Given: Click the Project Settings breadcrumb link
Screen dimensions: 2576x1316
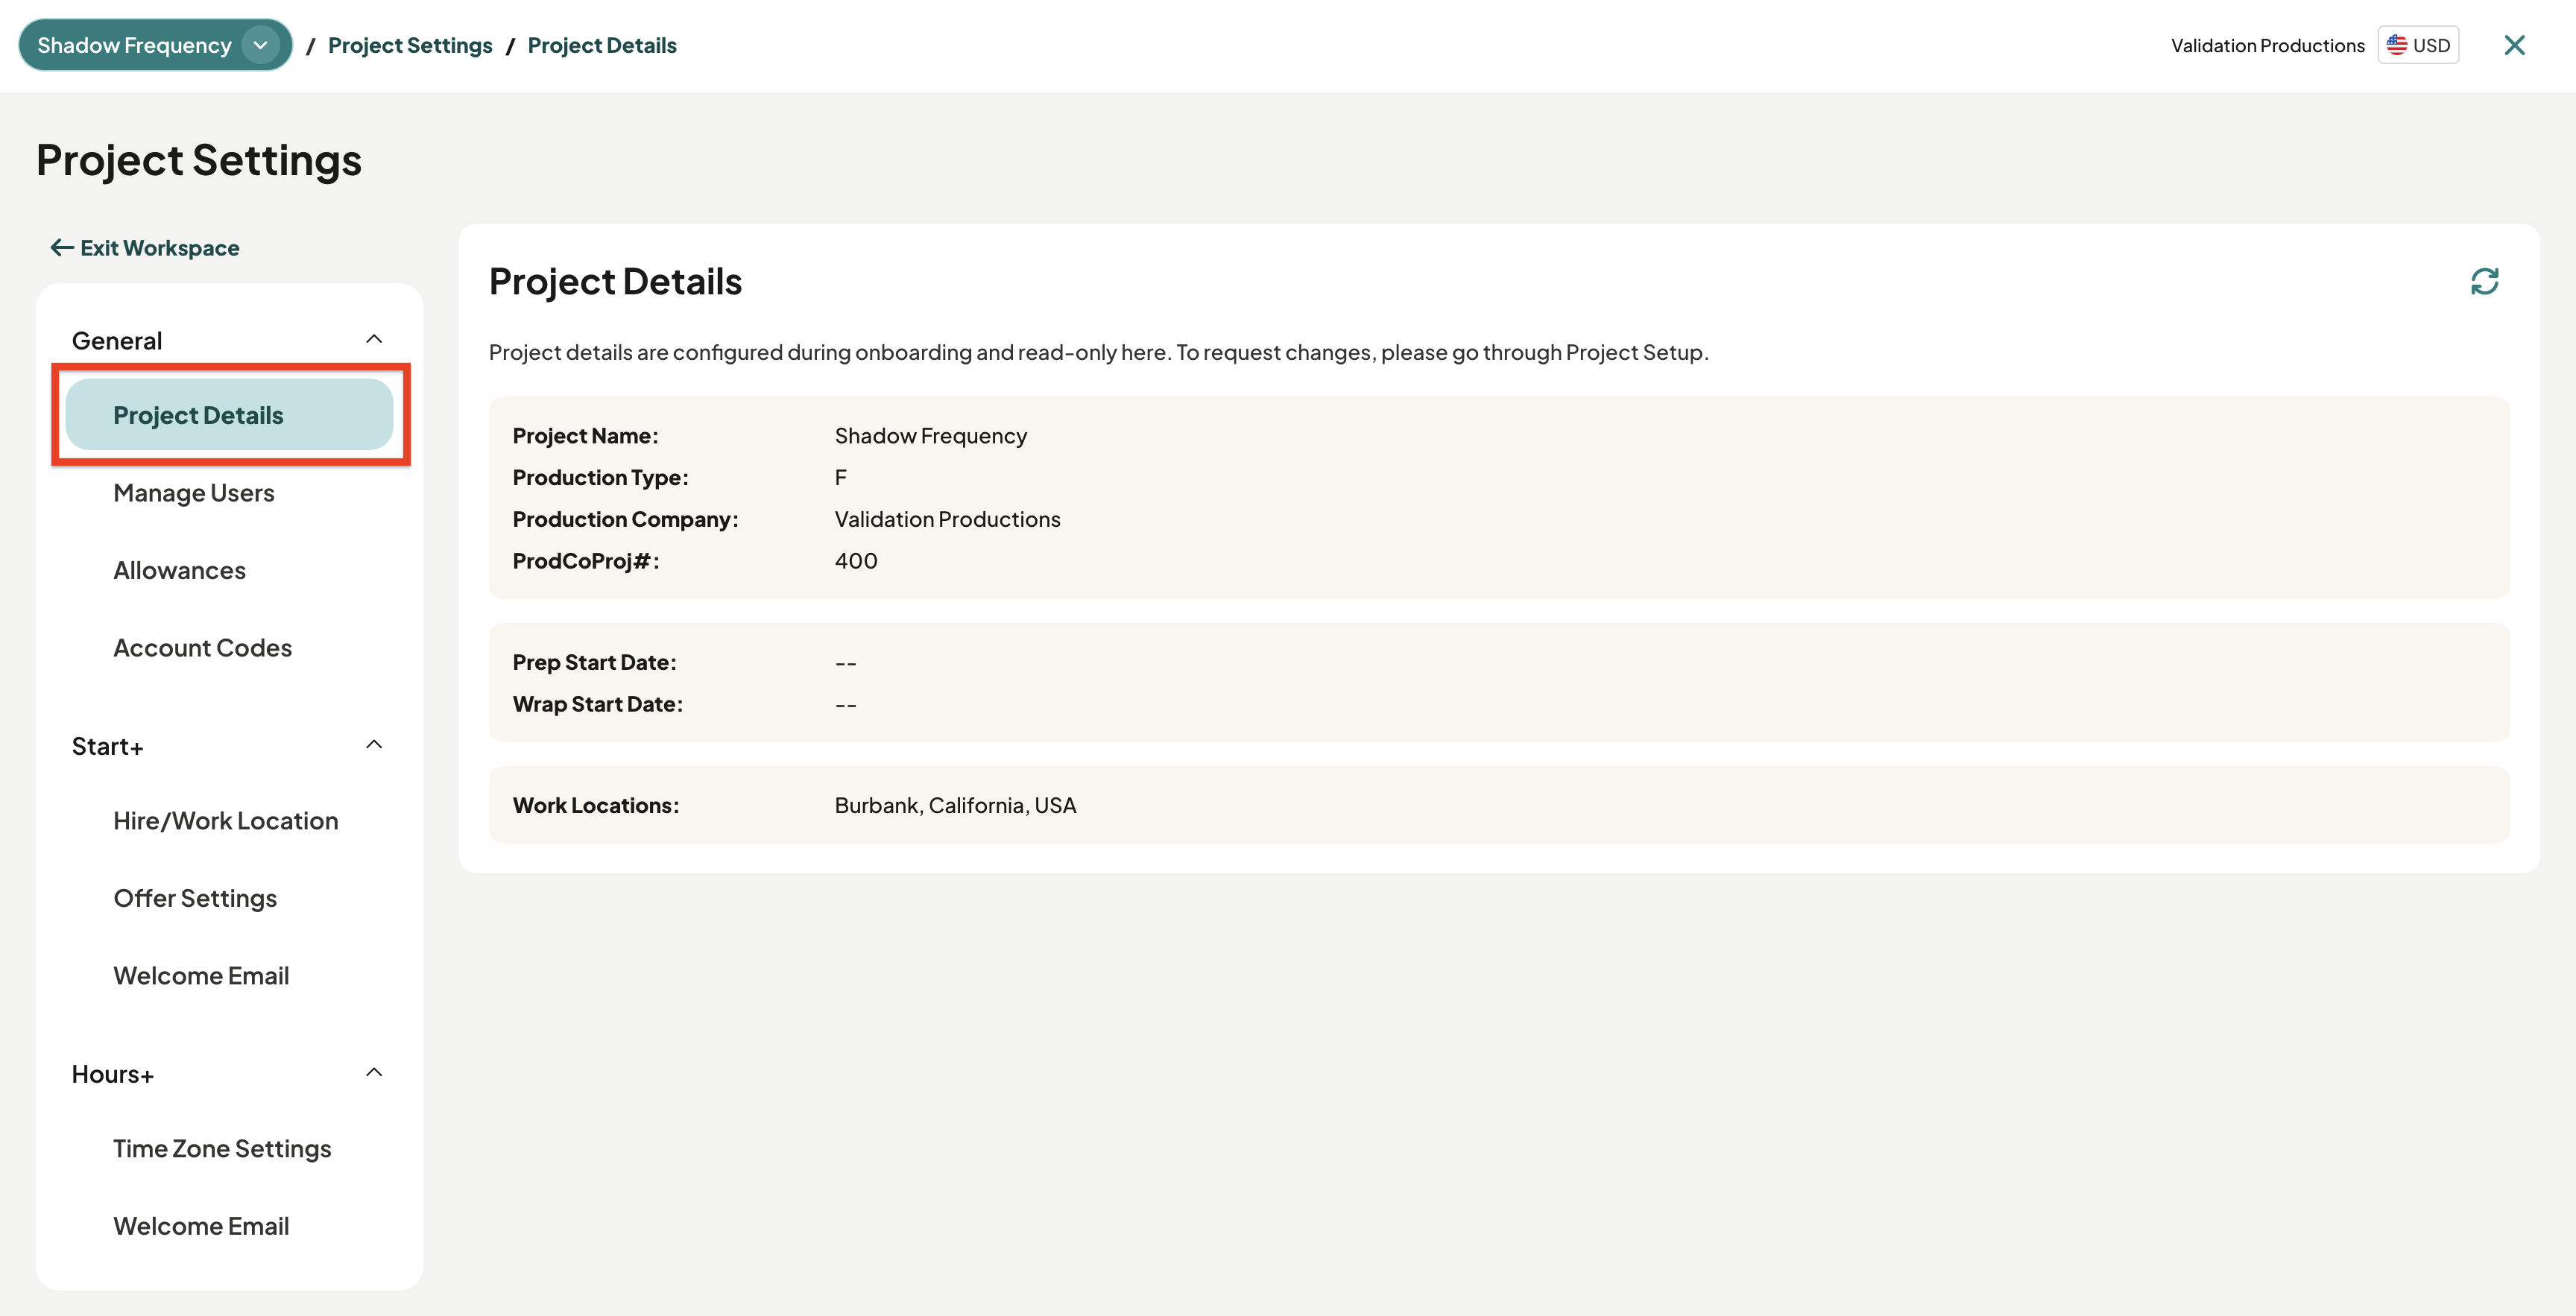Looking at the screenshot, I should [410, 45].
